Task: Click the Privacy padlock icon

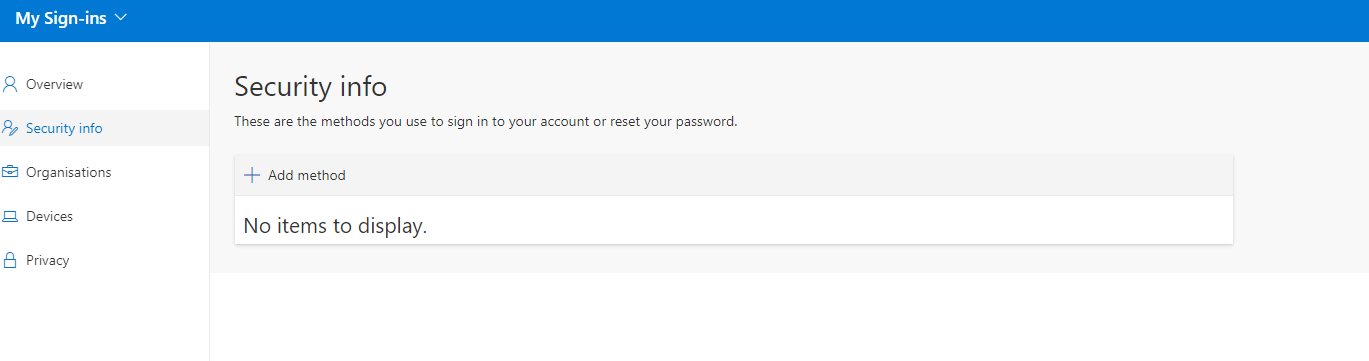Action: pyautogui.click(x=10, y=260)
